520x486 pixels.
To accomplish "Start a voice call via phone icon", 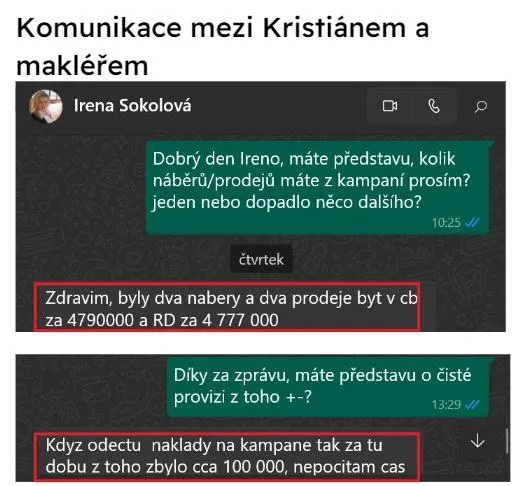I will click(434, 106).
